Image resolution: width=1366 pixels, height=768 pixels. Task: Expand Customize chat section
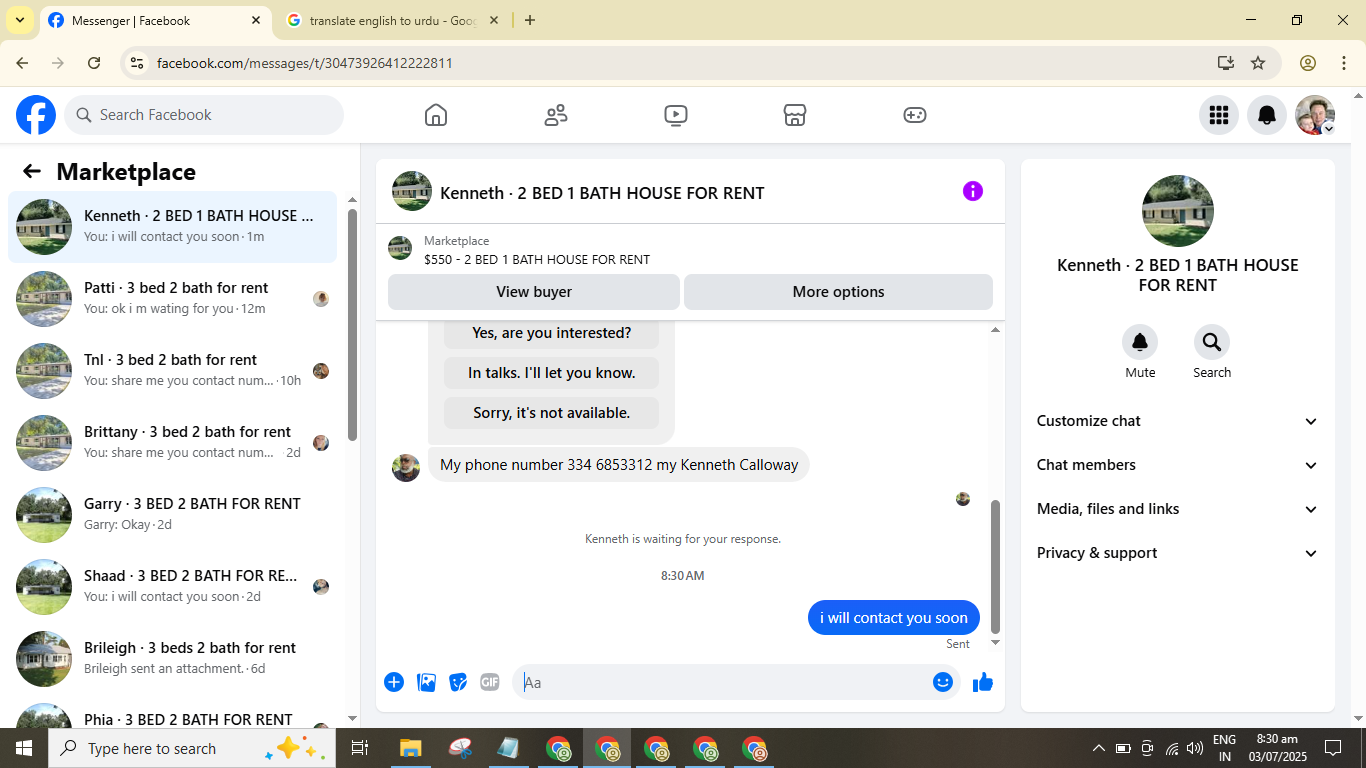pyautogui.click(x=1178, y=421)
